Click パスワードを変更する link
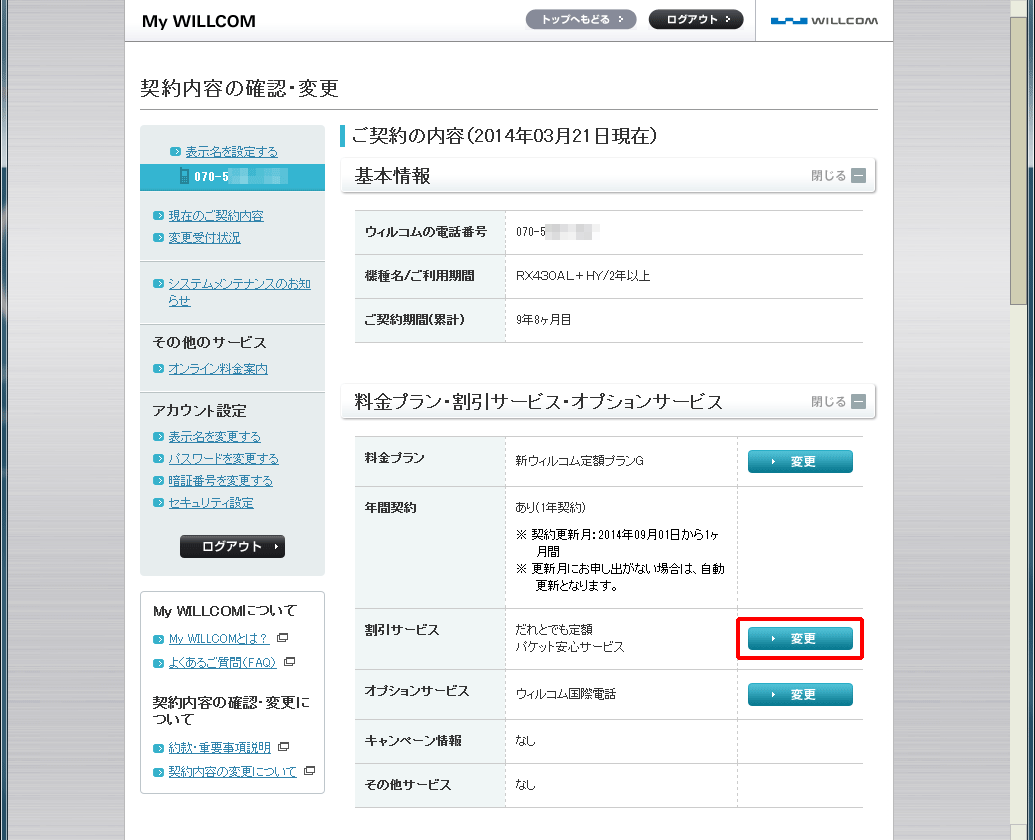The image size is (1035, 840). click(223, 459)
